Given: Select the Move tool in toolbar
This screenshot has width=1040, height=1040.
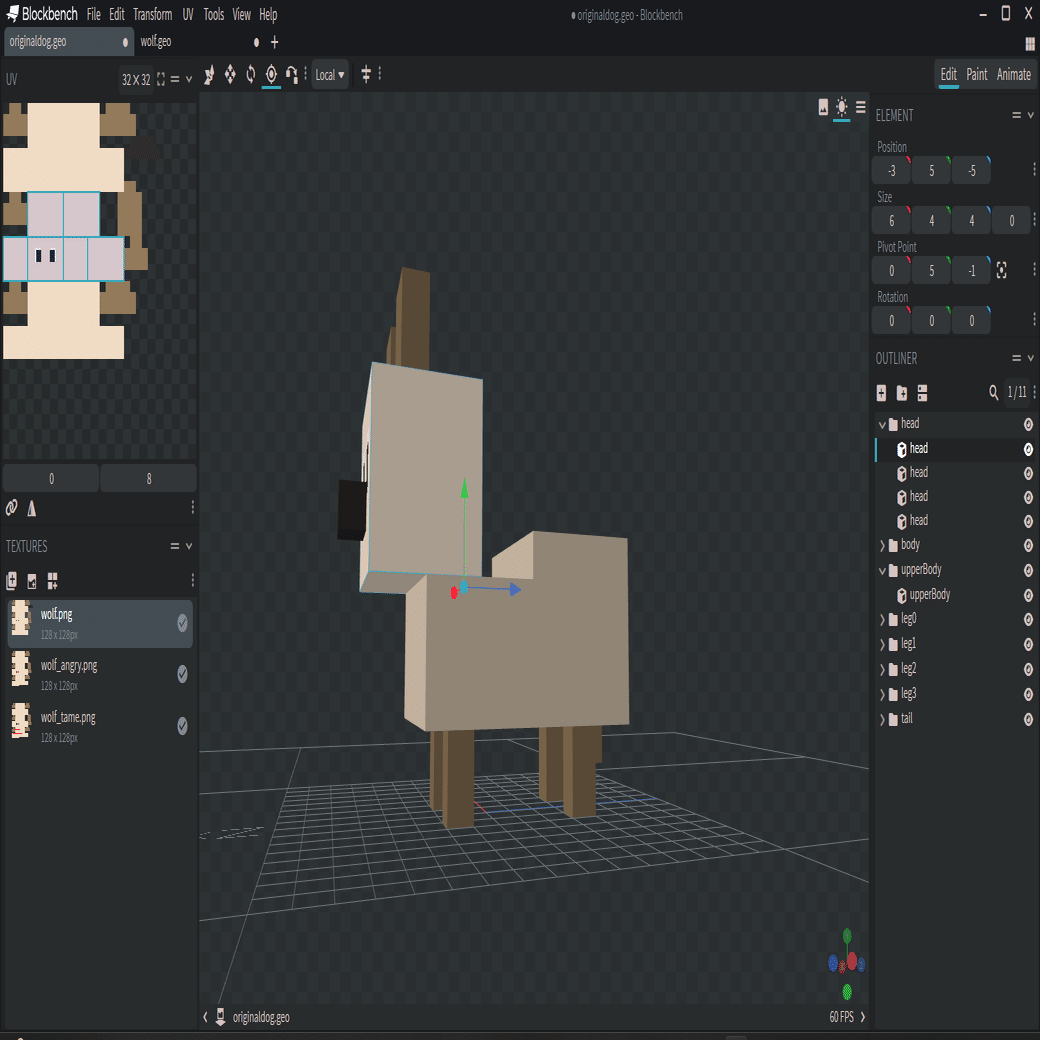Looking at the screenshot, I should pos(209,75).
